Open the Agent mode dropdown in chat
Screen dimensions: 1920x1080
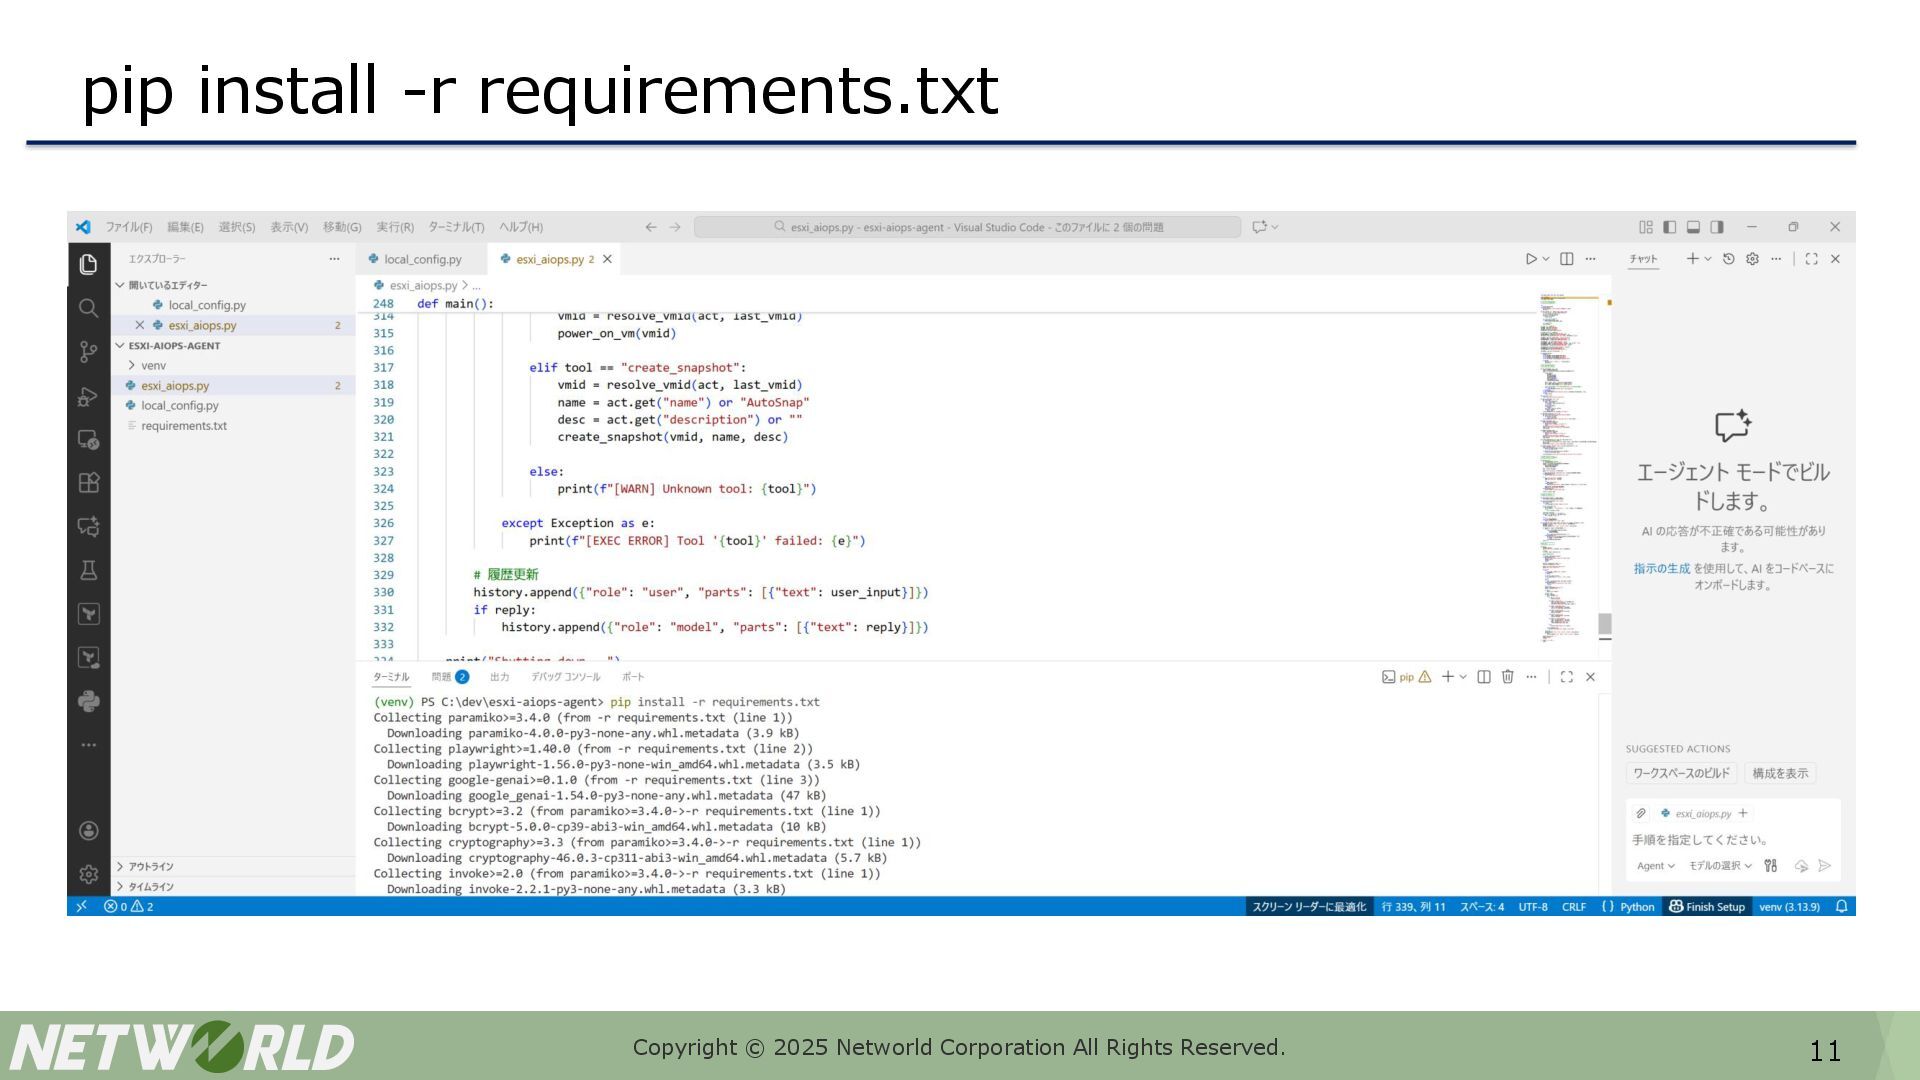1655,866
